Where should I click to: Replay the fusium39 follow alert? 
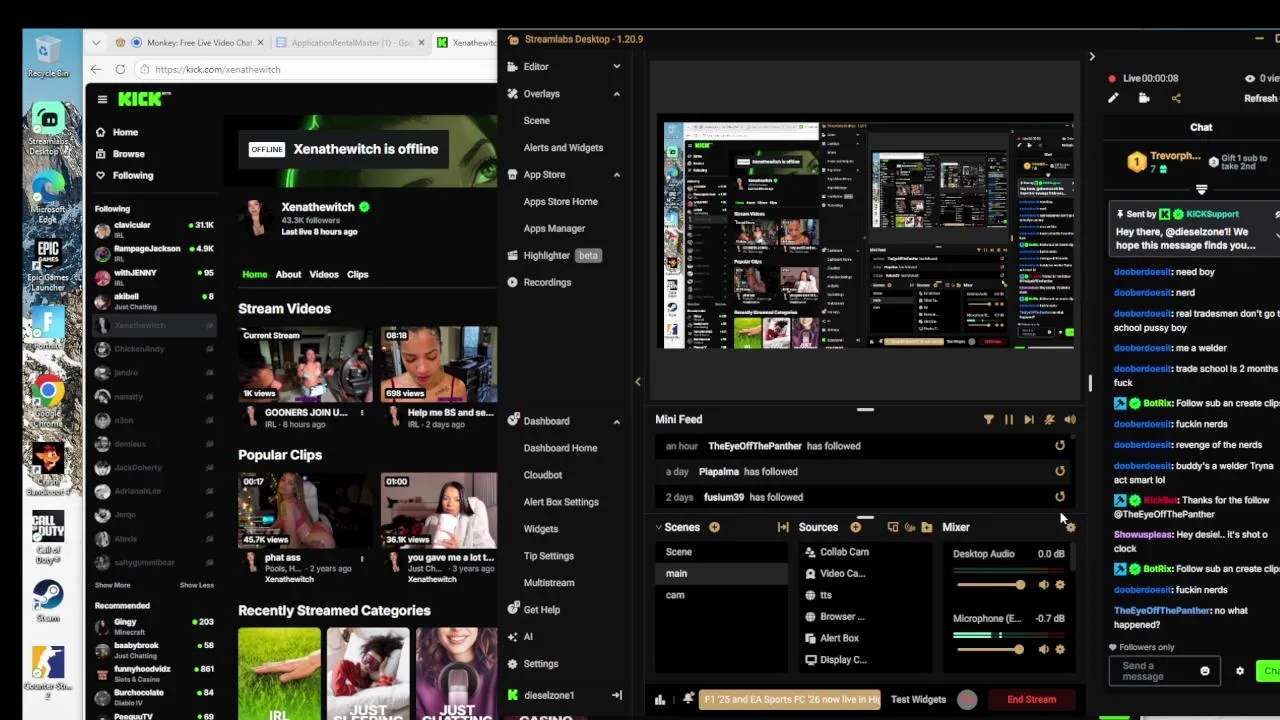[1060, 497]
